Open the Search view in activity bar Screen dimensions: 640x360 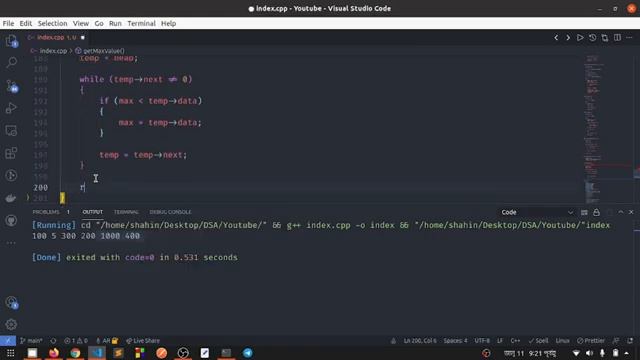11,62
